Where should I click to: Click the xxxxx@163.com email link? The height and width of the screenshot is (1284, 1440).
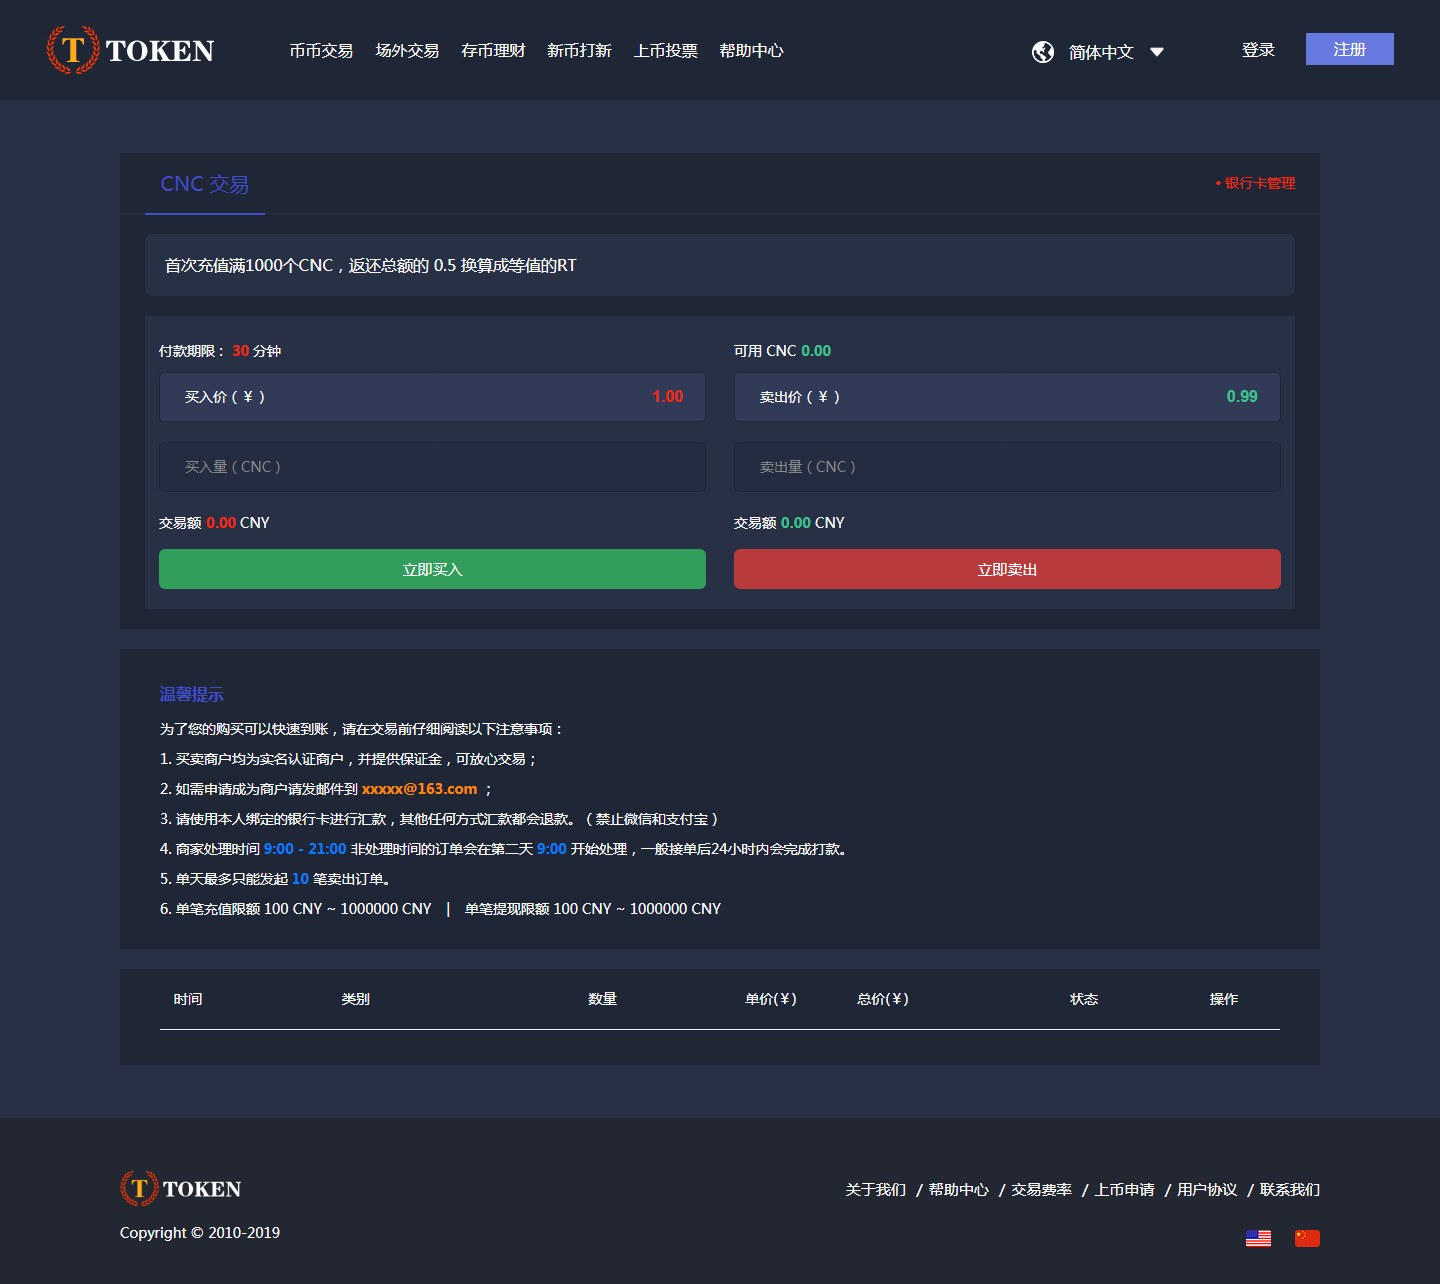coord(419,789)
